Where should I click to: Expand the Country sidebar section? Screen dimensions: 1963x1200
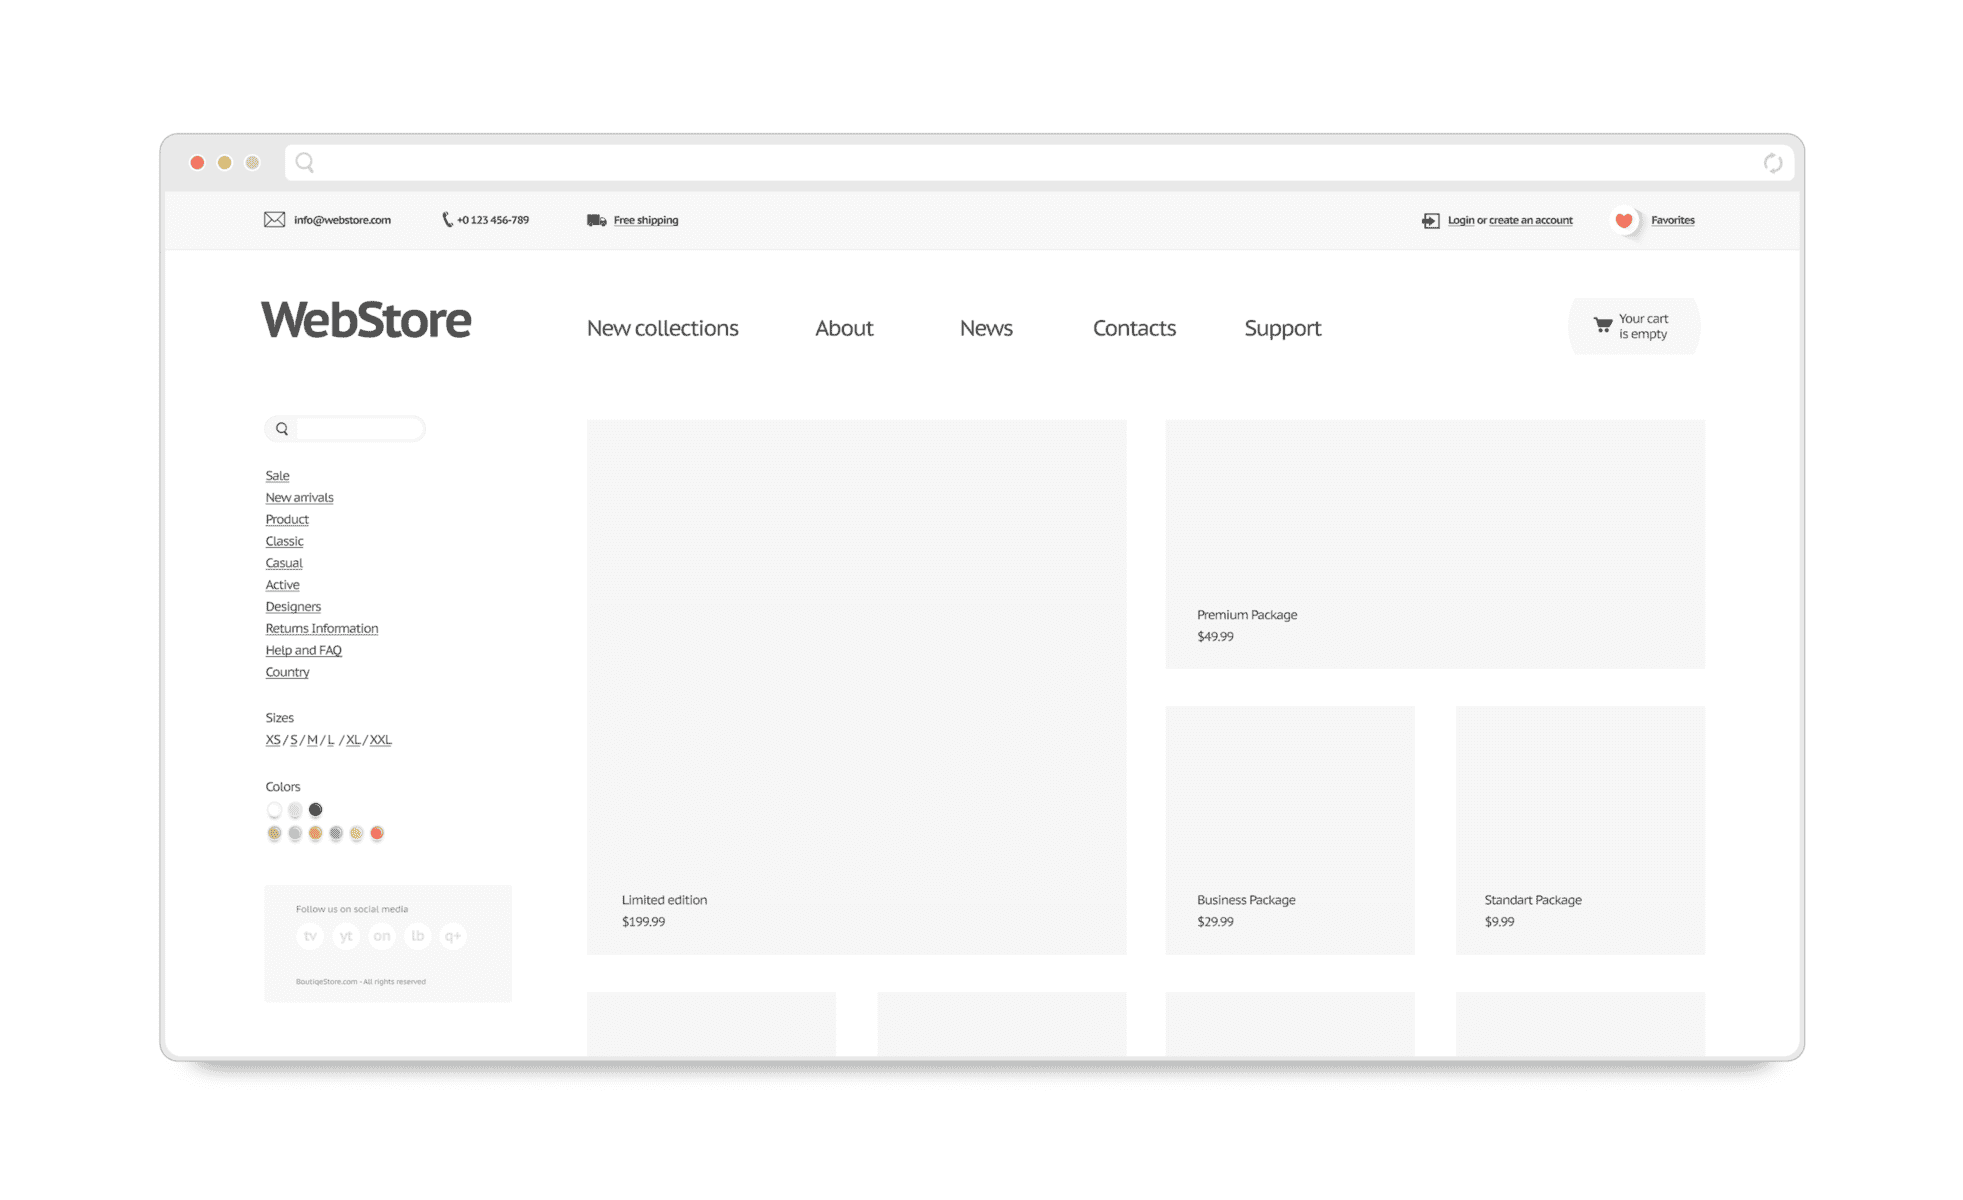[x=287, y=671]
